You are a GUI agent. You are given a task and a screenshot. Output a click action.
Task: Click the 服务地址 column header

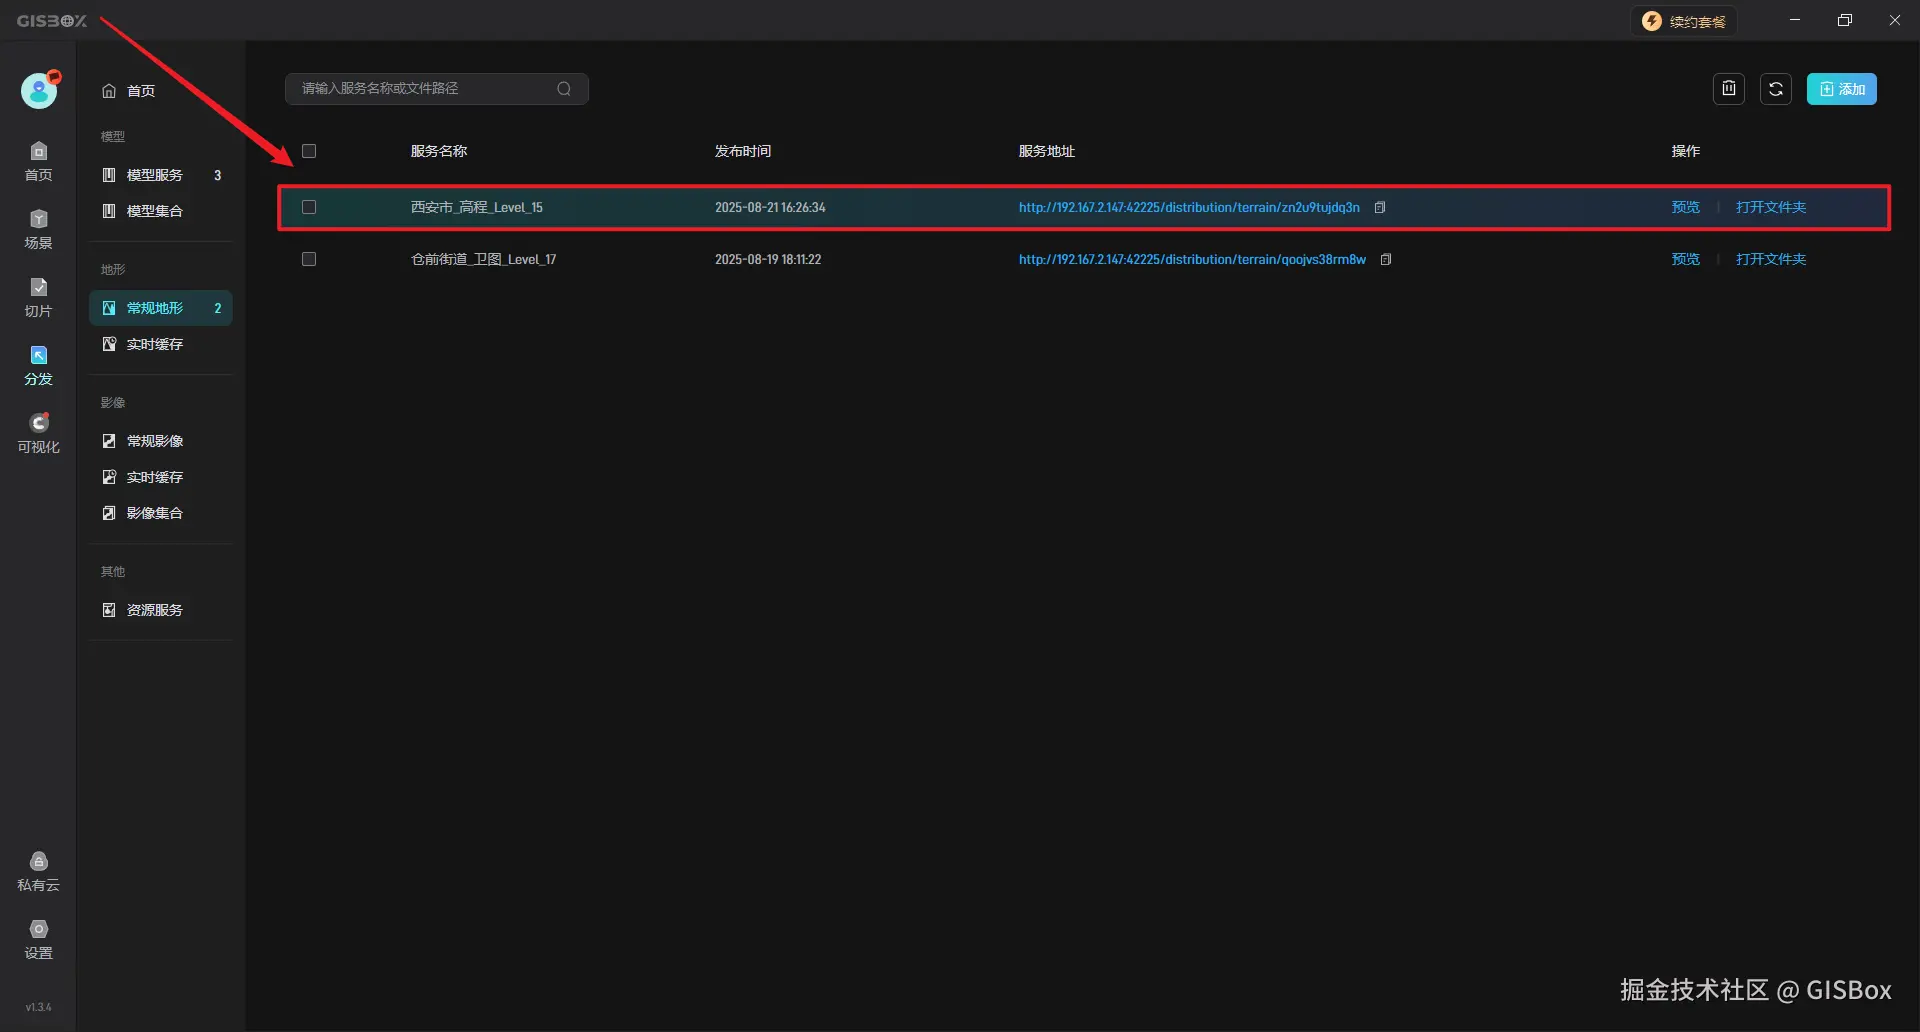[1046, 152]
